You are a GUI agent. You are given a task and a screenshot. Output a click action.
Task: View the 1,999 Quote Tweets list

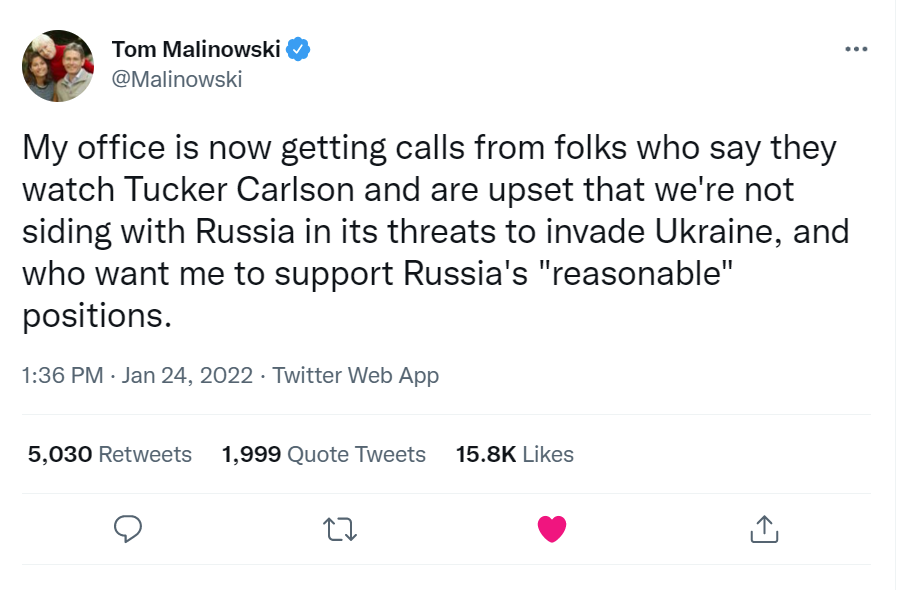click(x=324, y=454)
